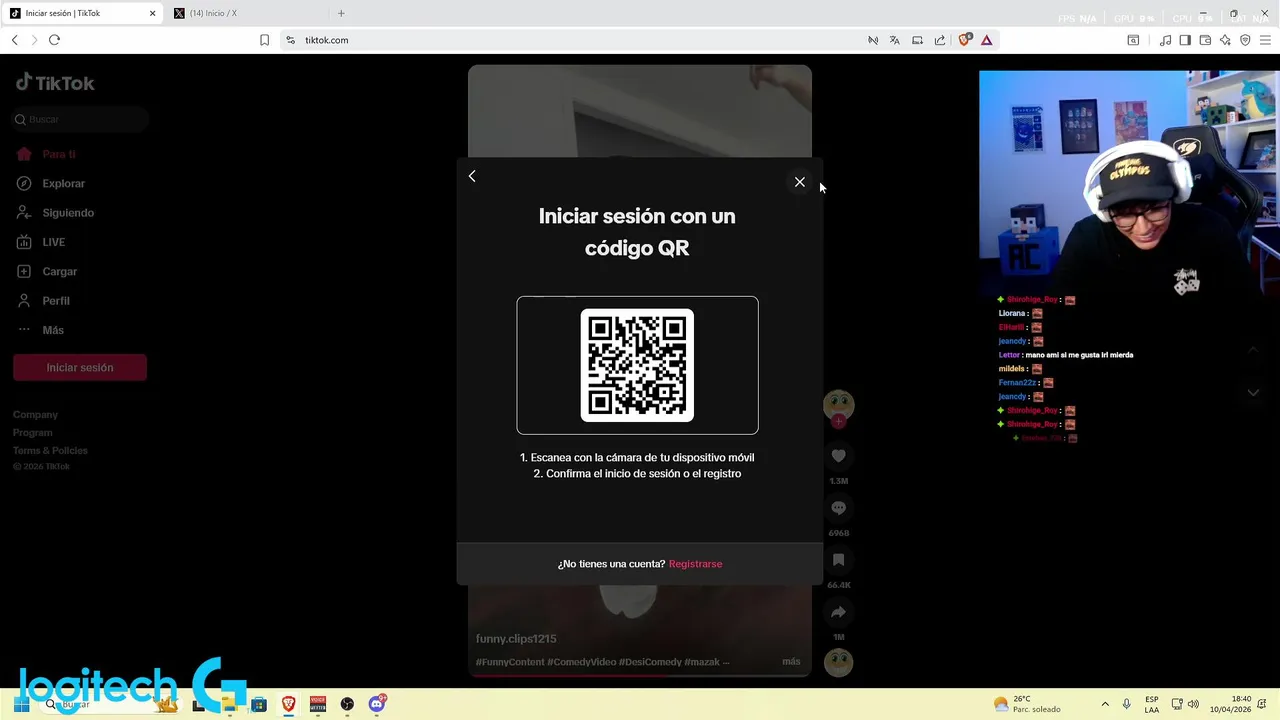
Task: Open the Brave Shields lion icon
Action: tap(965, 40)
